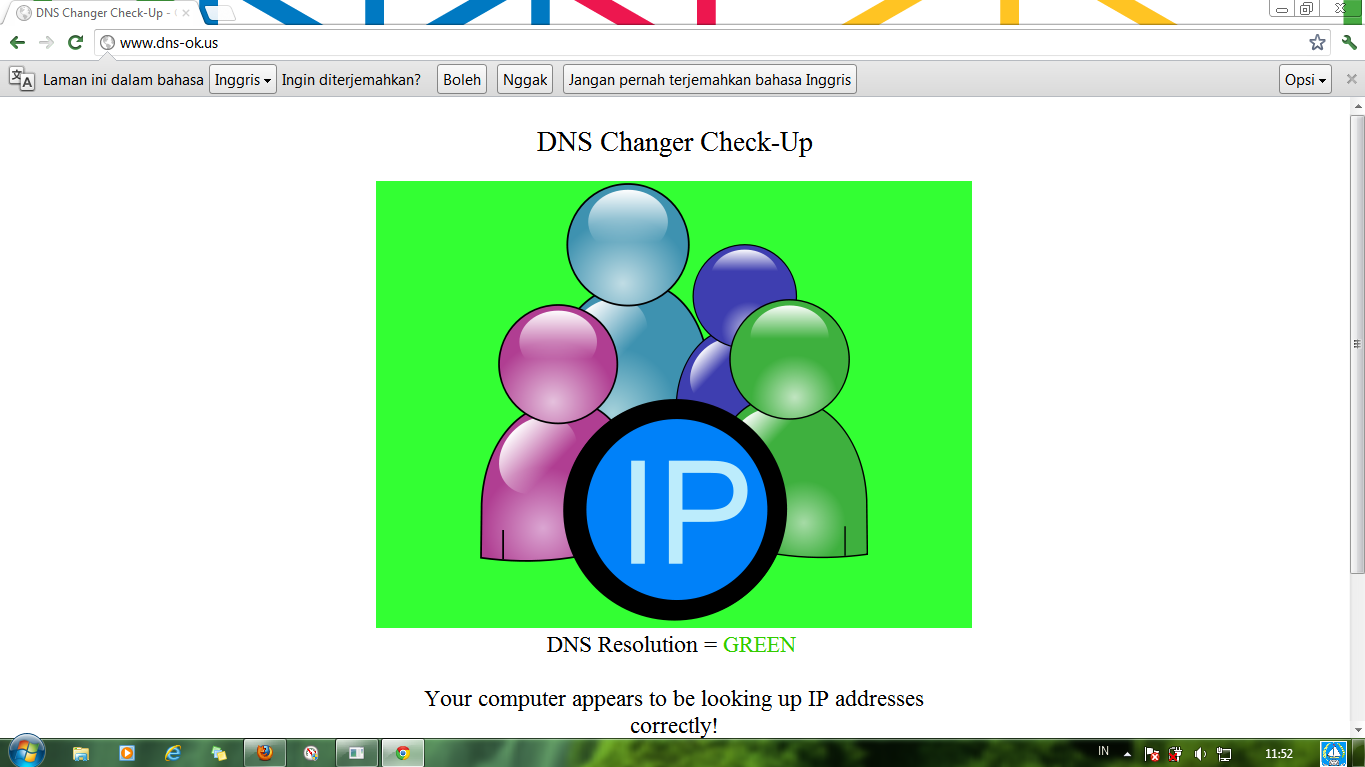Open the Action Center flag icon
Viewport: 1365px width, 767px height.
pyautogui.click(x=1152, y=753)
